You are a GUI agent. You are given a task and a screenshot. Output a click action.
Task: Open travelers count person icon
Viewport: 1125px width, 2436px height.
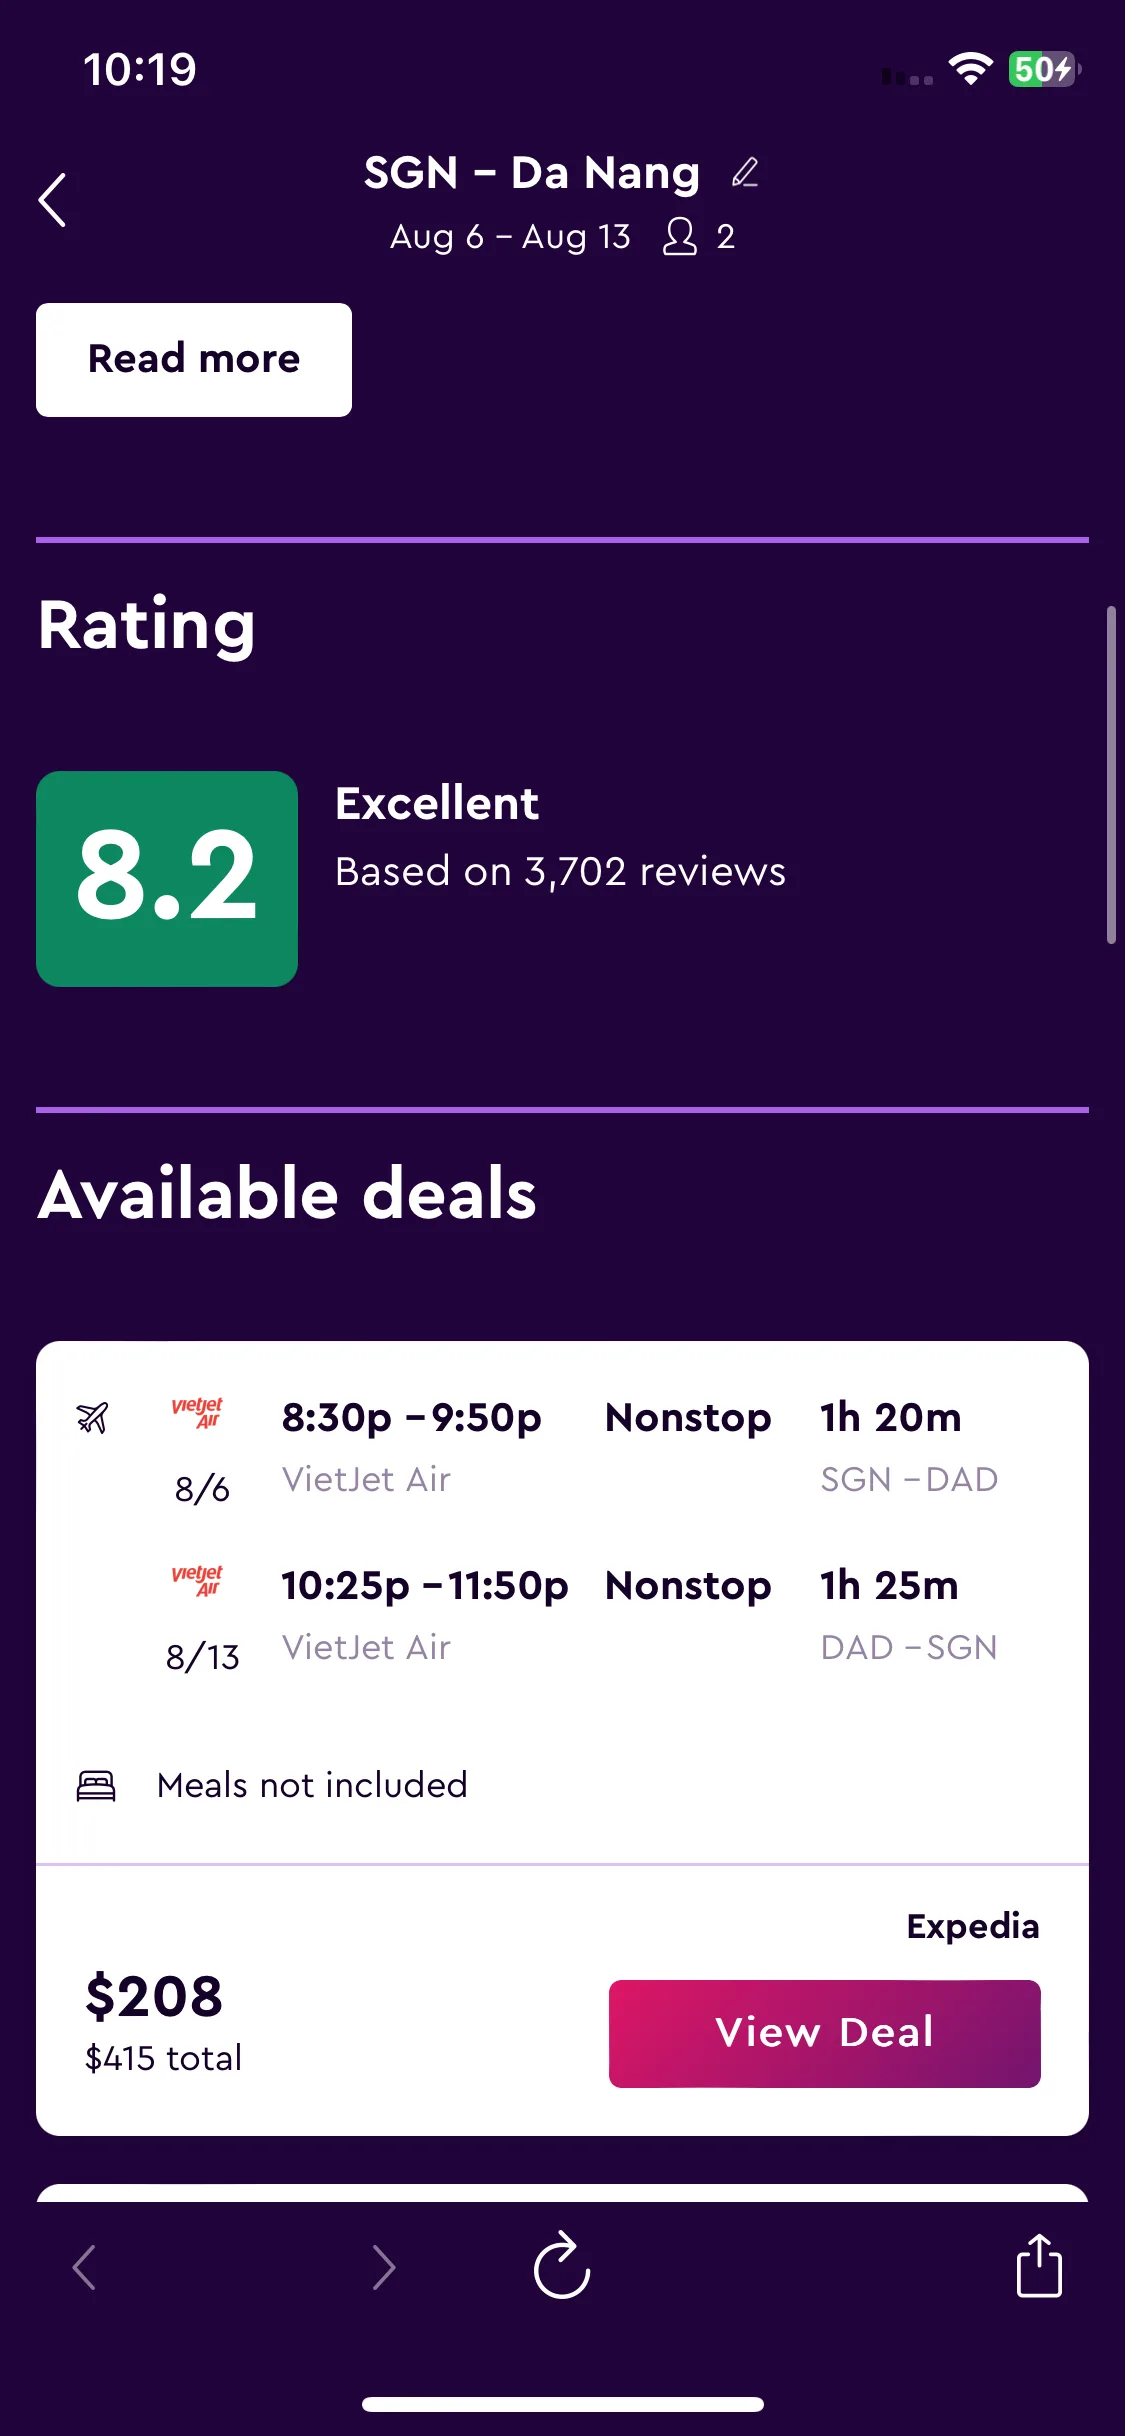pyautogui.click(x=680, y=237)
